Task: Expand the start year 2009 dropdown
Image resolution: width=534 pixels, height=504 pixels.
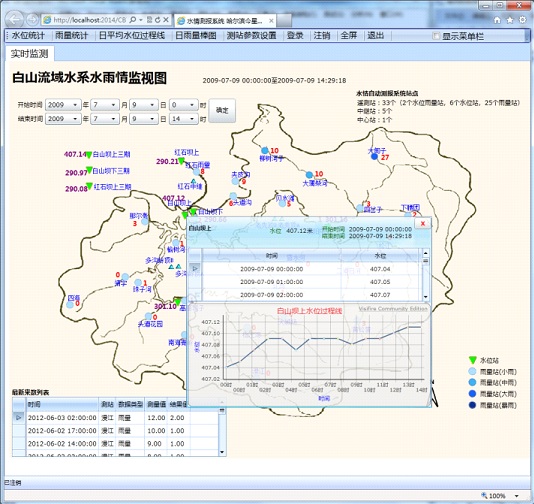Action: [63, 105]
